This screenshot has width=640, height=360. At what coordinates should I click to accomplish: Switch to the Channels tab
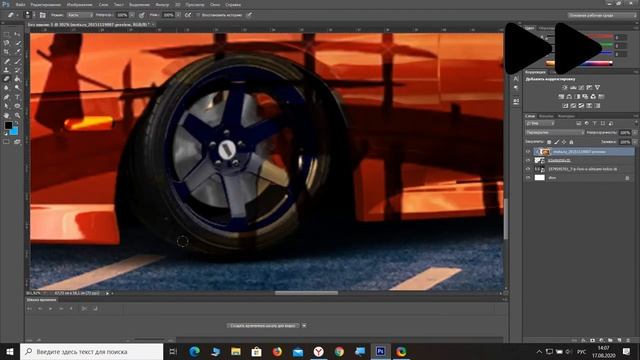tap(546, 116)
